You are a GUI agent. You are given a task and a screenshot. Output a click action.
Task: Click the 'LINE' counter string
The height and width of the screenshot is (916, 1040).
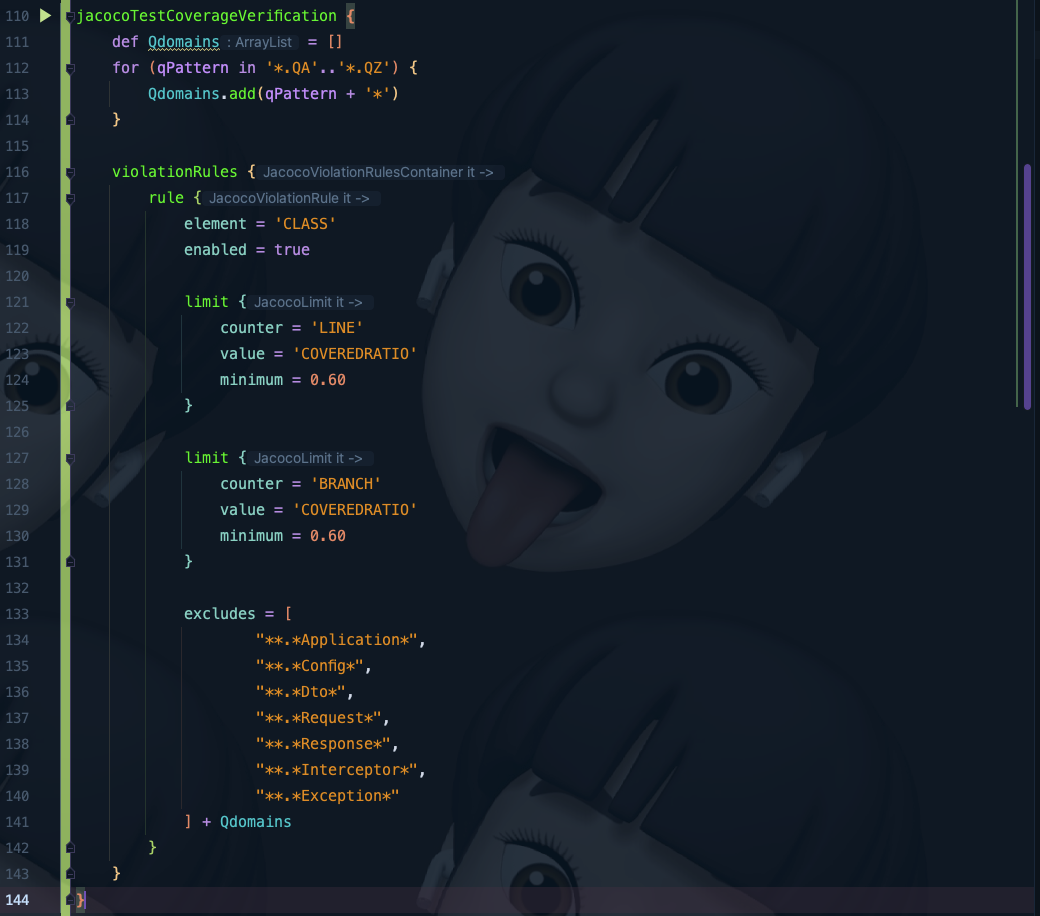pyautogui.click(x=337, y=328)
